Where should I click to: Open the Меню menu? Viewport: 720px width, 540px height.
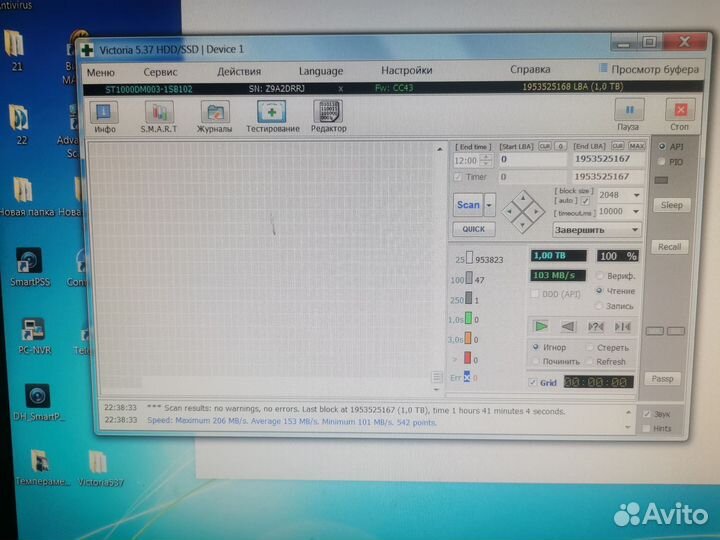click(x=101, y=73)
